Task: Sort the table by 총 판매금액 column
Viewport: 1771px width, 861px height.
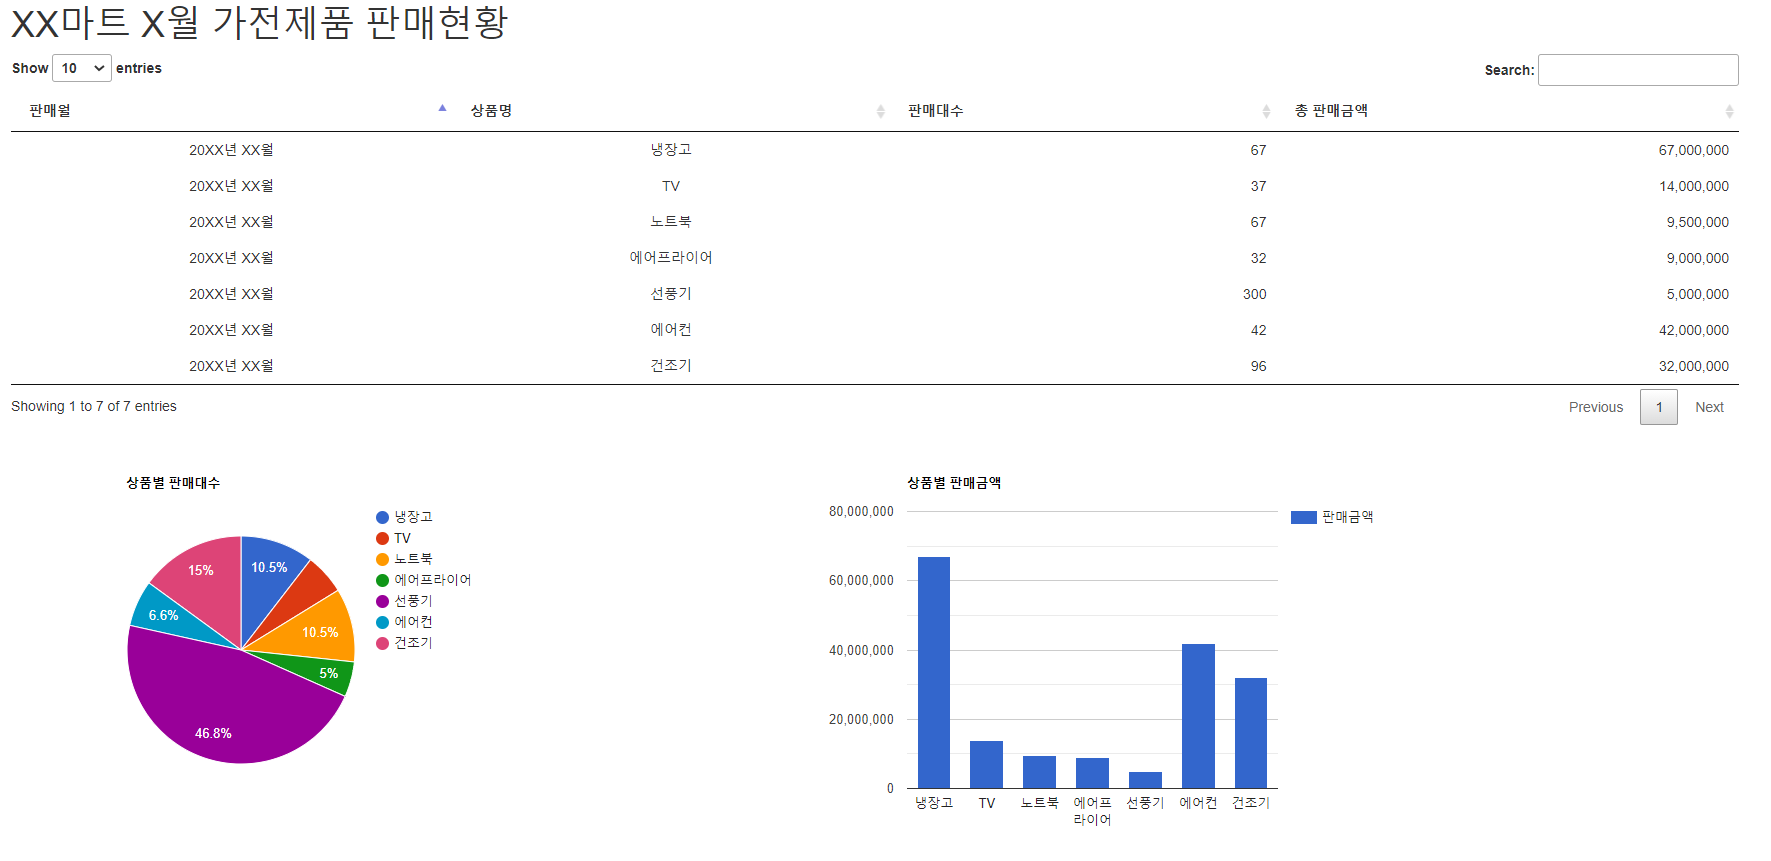Action: click(x=1508, y=111)
